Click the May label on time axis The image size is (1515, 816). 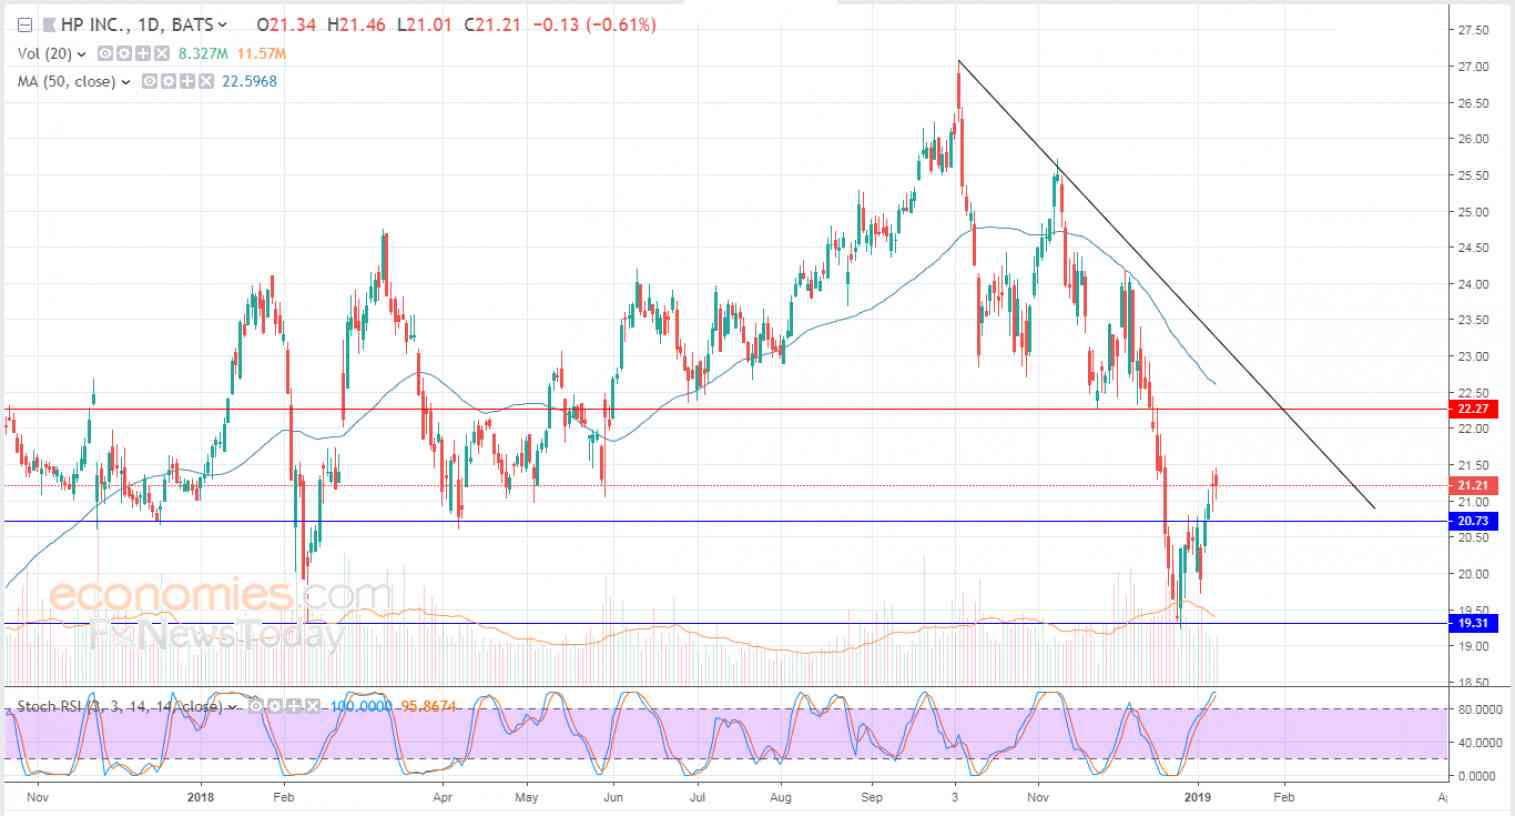pos(526,797)
